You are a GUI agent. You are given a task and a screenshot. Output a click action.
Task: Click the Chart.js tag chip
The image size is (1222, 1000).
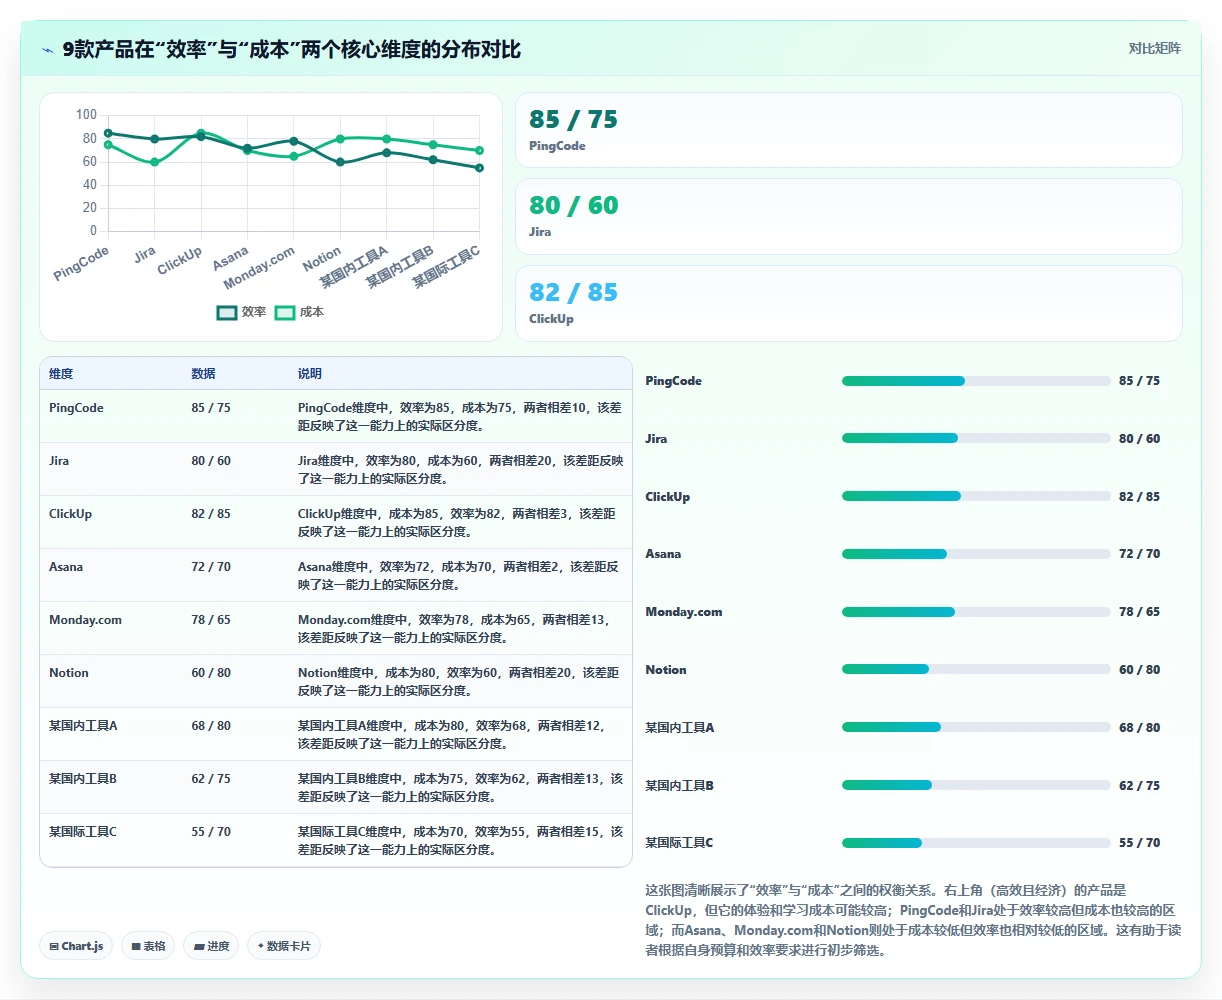point(76,946)
